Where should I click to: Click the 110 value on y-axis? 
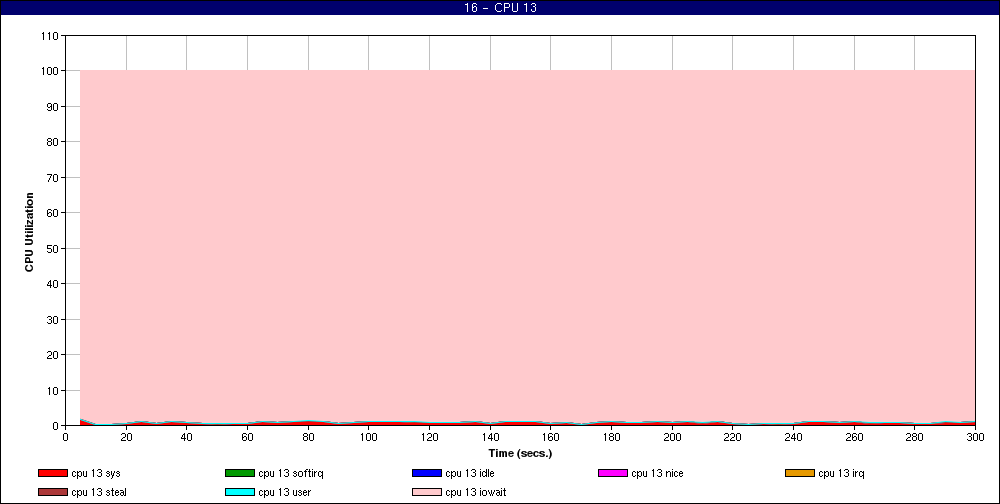(51, 36)
